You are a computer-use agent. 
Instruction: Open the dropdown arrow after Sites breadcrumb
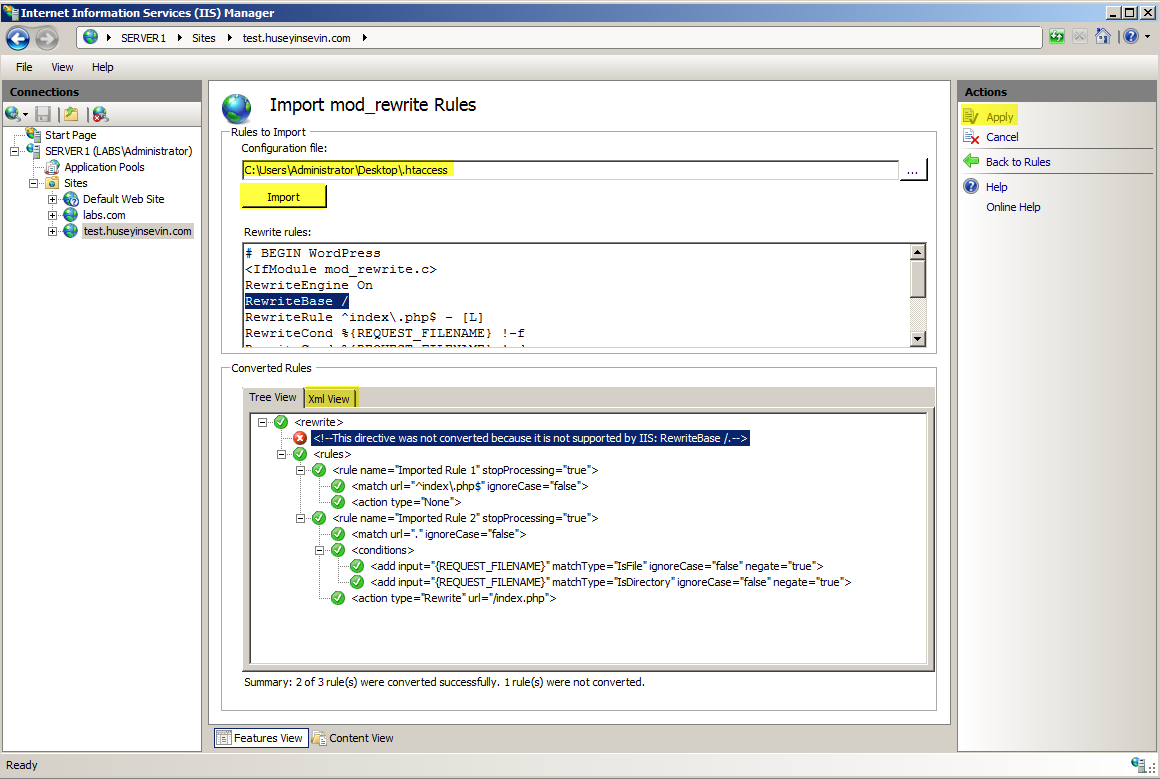point(229,38)
